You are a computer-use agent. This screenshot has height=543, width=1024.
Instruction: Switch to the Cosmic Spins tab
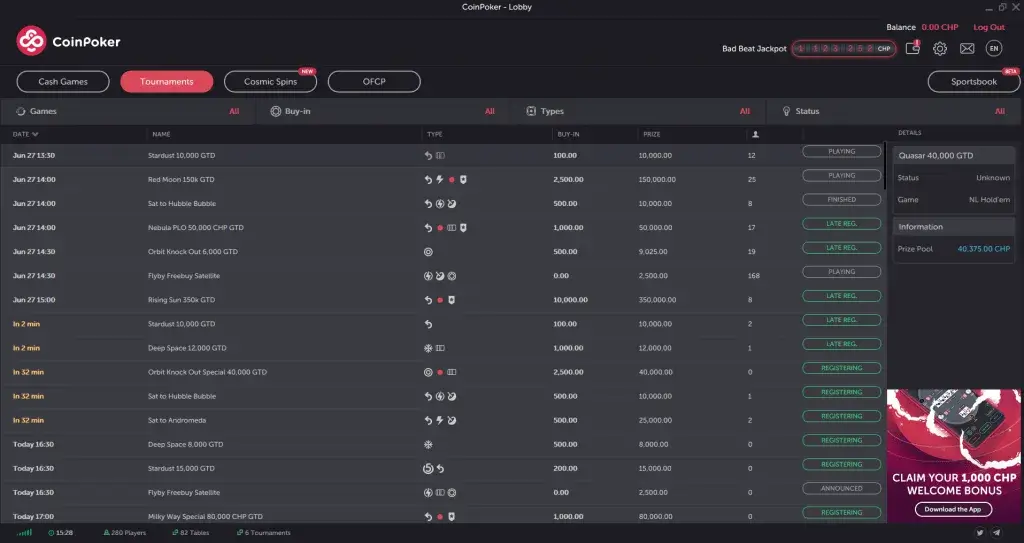(271, 82)
